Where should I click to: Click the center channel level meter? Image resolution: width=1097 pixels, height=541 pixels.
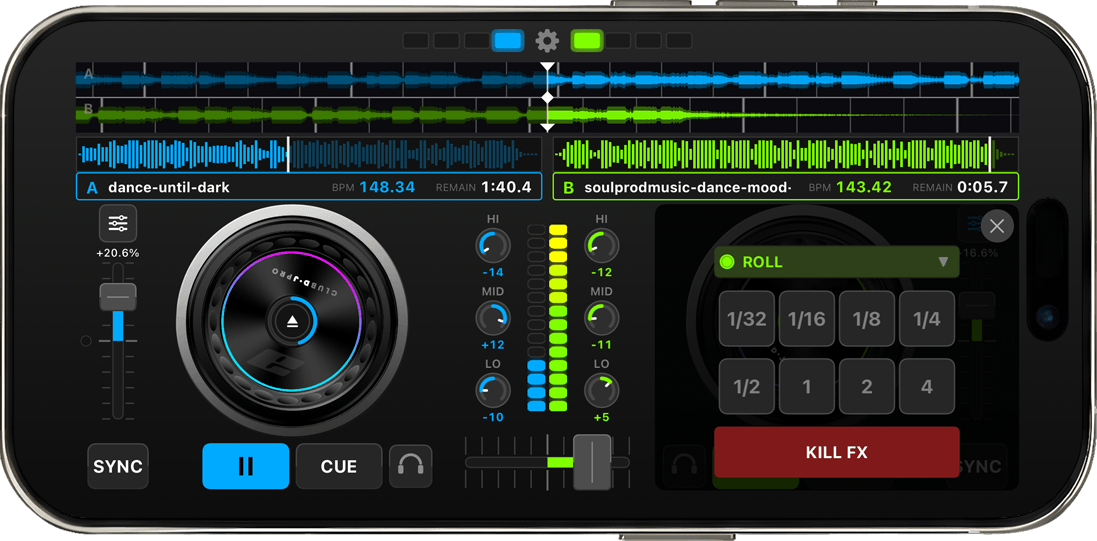coord(547,318)
